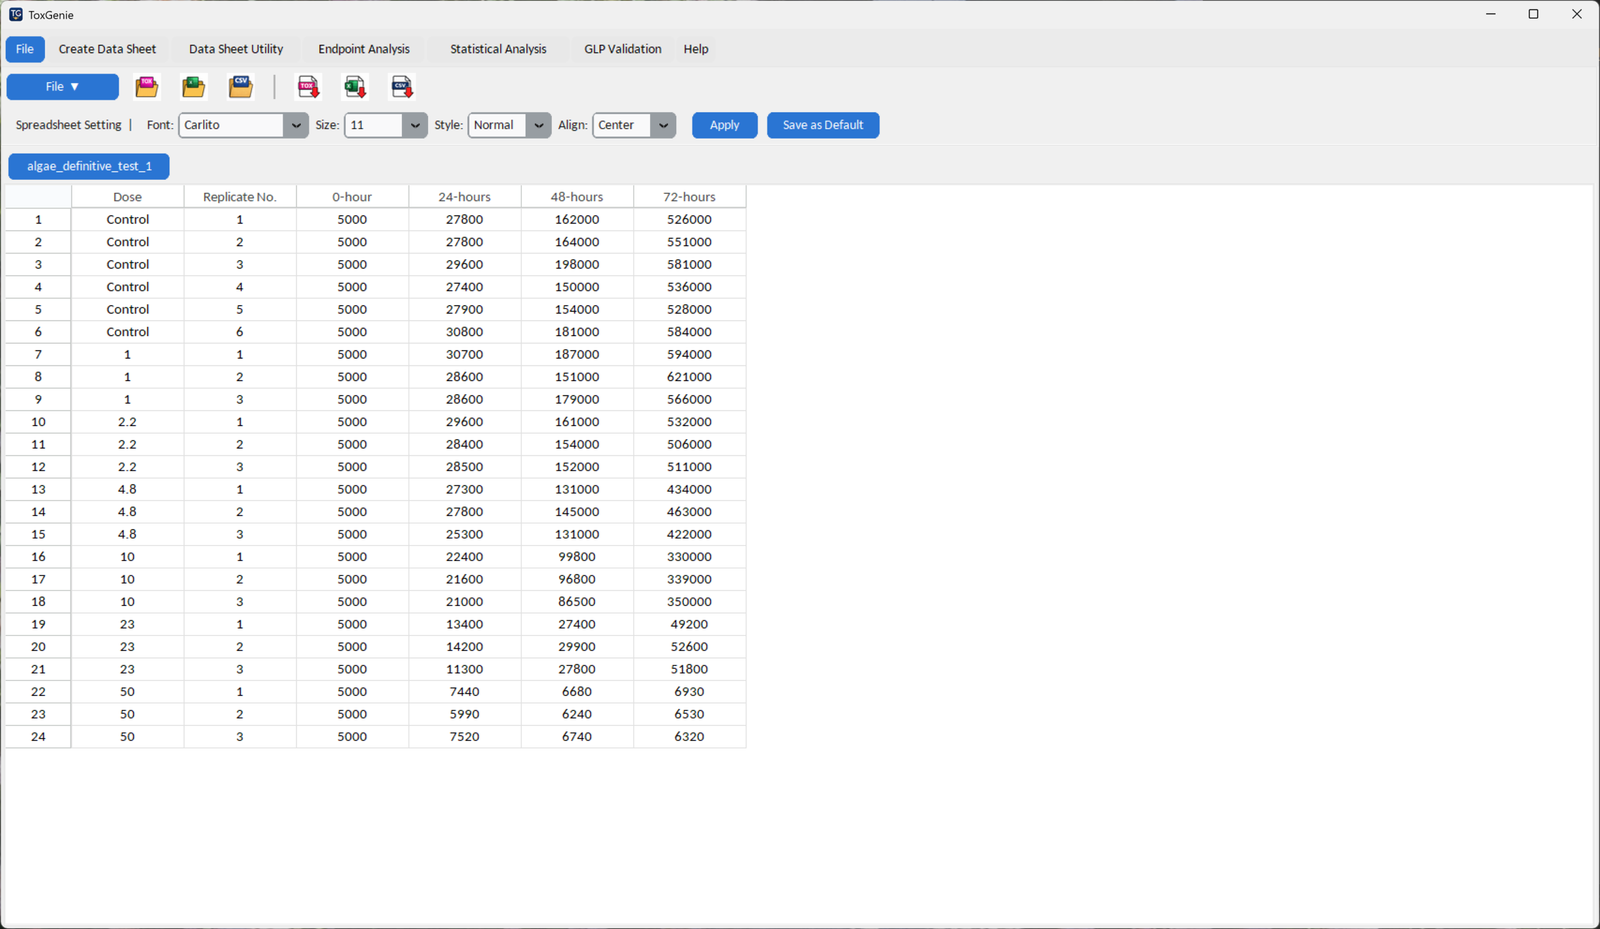Open the Create Data Sheet menu
Screen dimensions: 1600x929
tap(107, 49)
